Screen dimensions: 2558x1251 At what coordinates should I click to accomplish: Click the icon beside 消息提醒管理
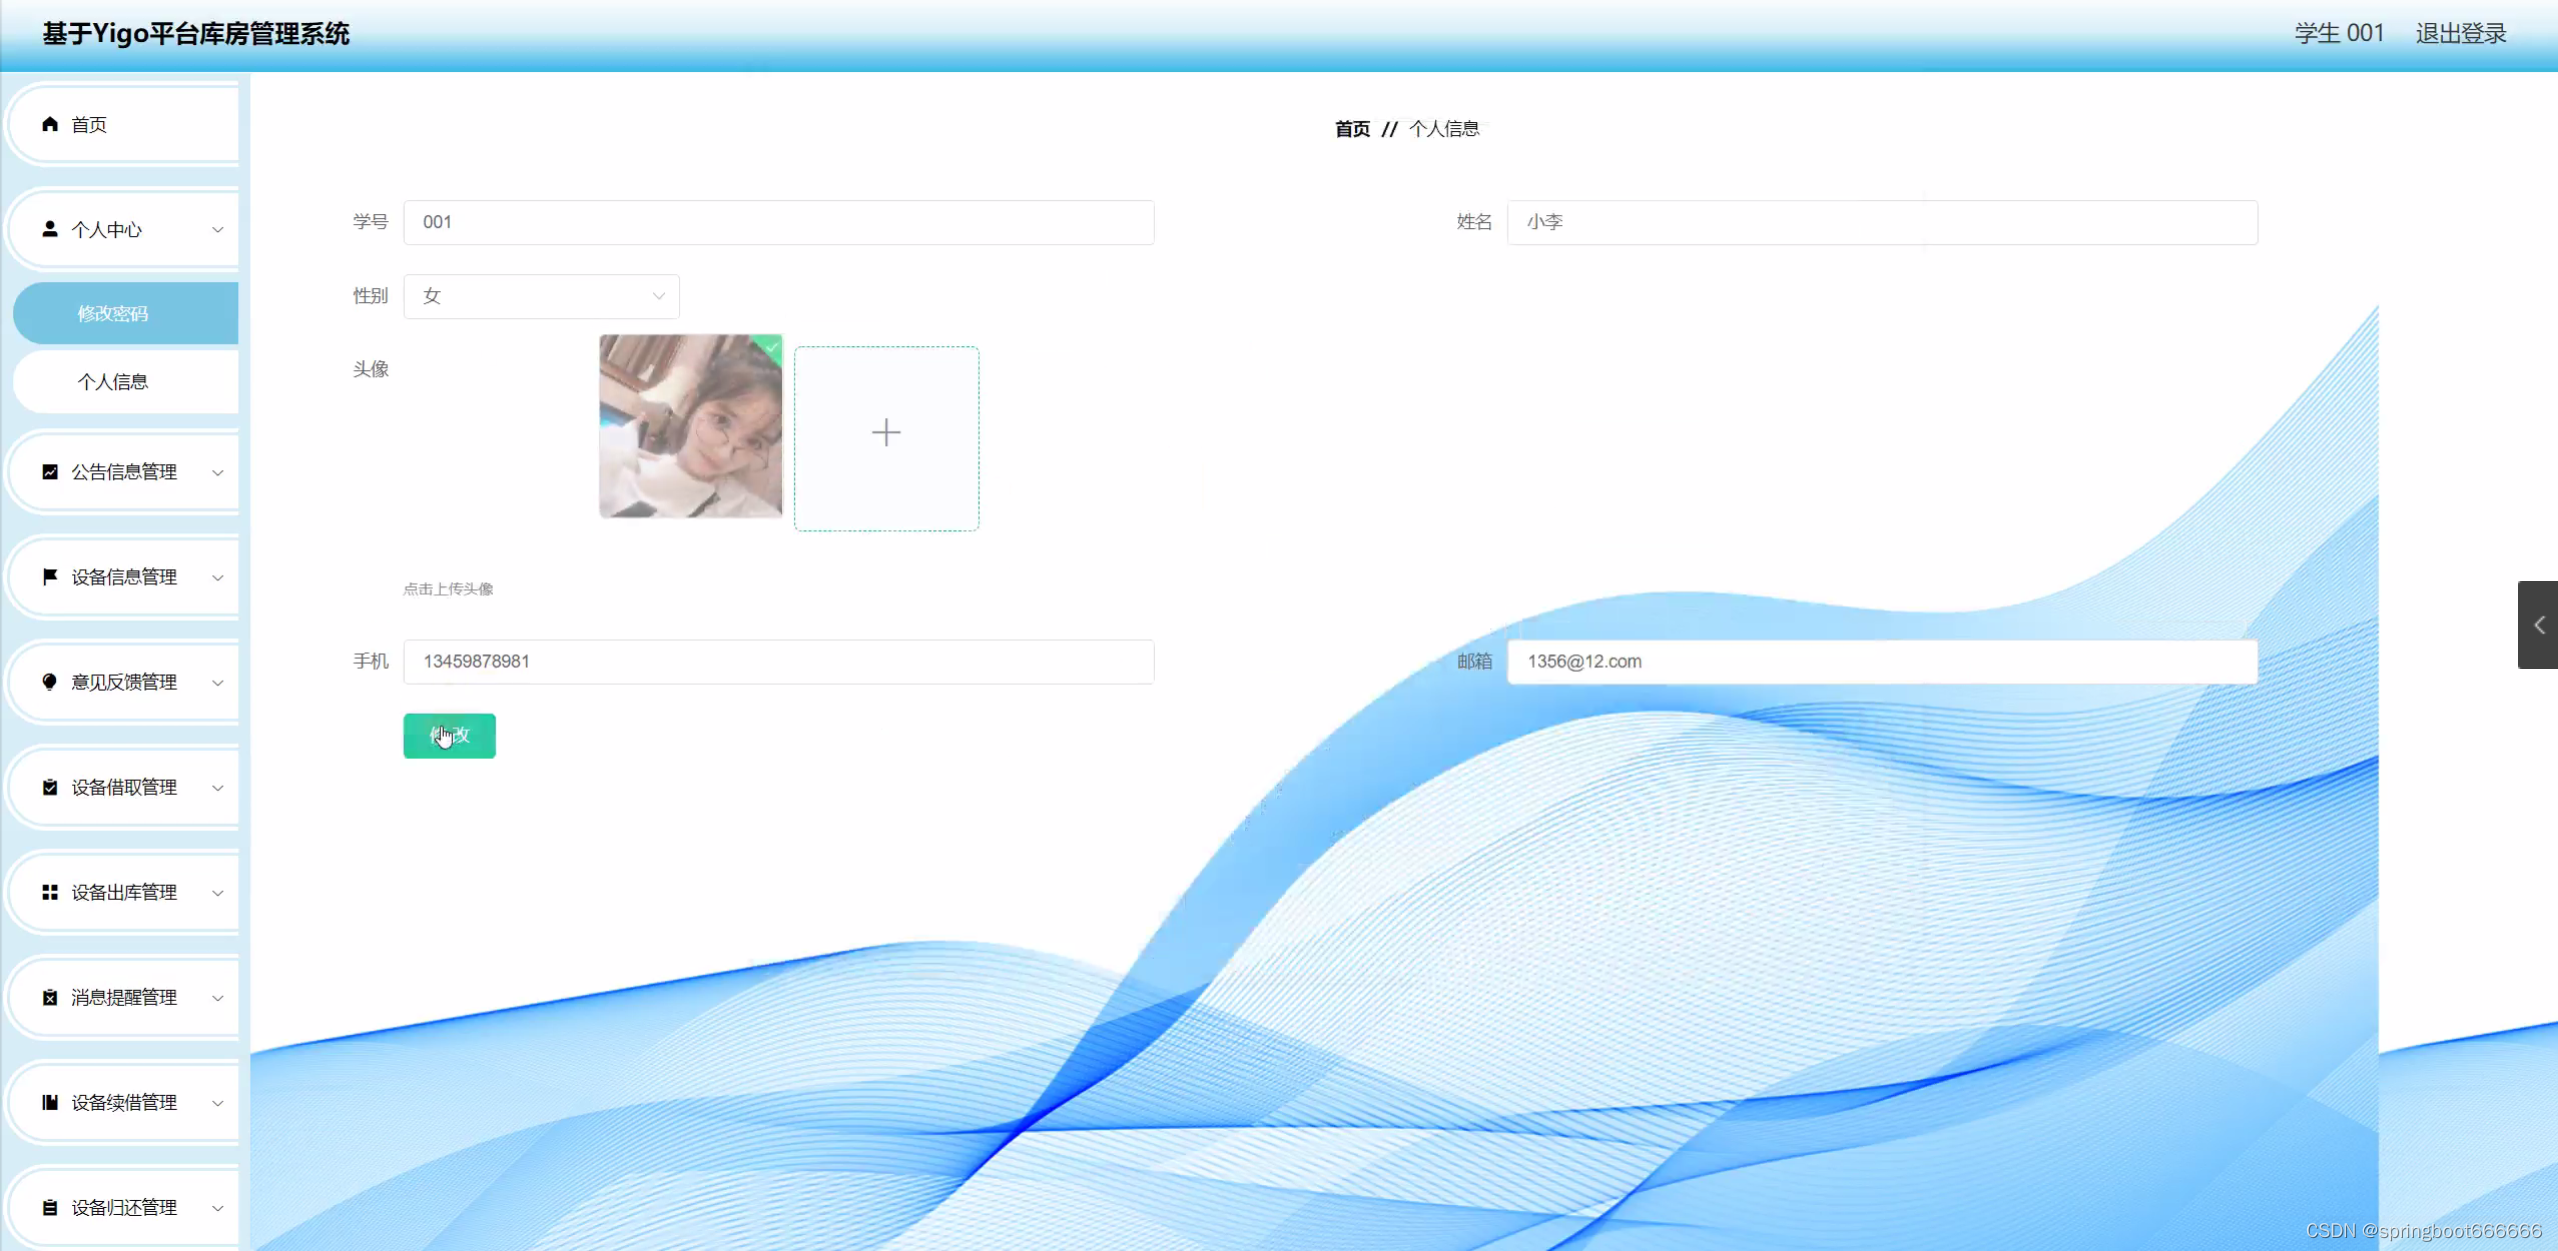point(49,997)
